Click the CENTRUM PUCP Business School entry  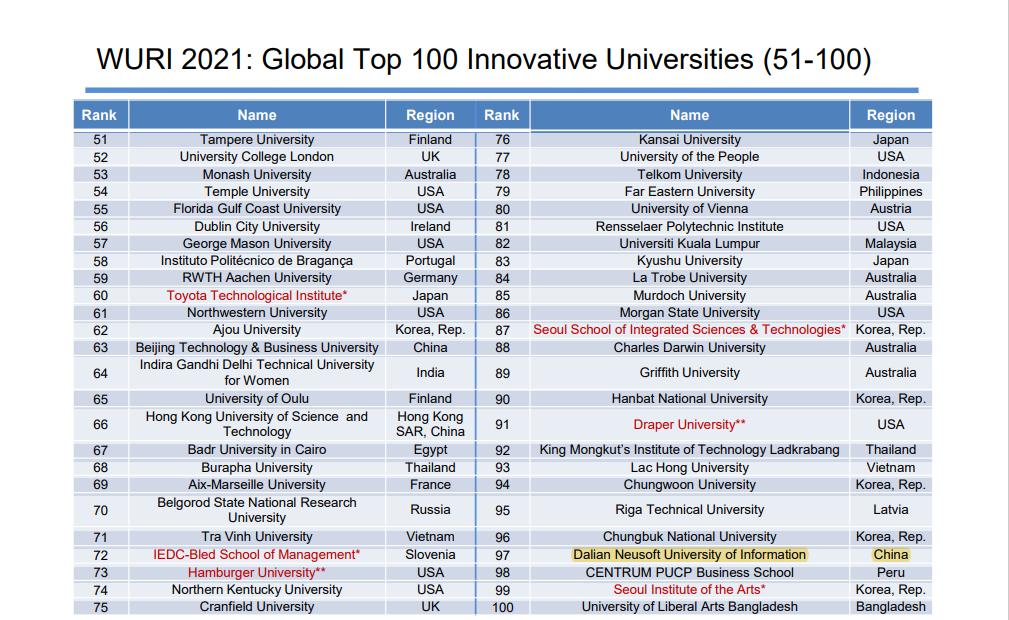click(x=689, y=571)
